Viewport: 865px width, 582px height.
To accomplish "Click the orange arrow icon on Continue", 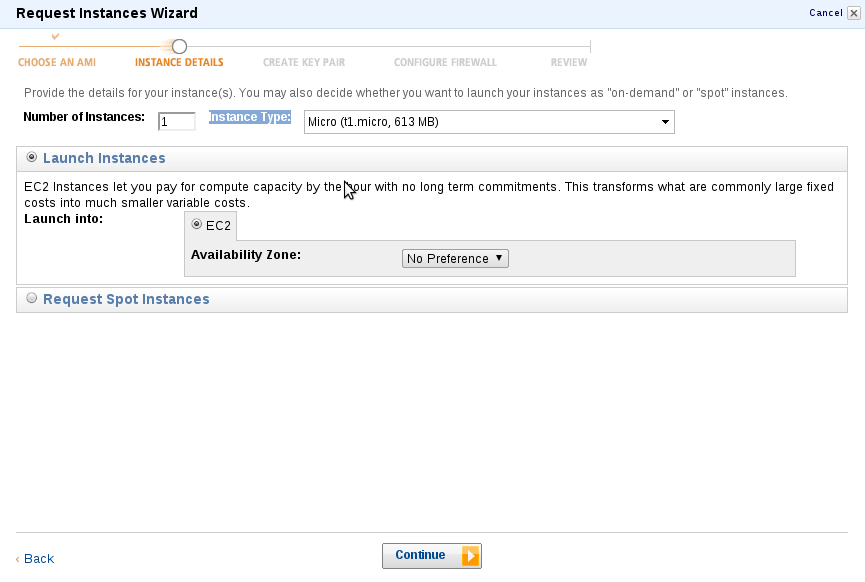I will pyautogui.click(x=471, y=556).
